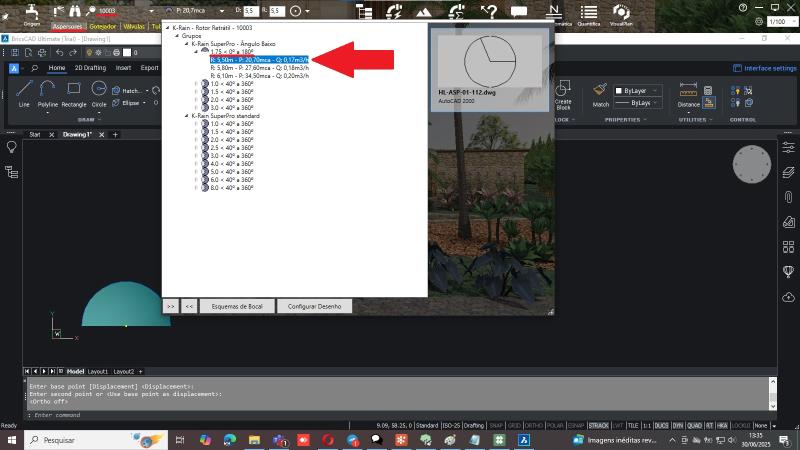Switch to the 2D Drafting ribbon tab
This screenshot has width=800, height=450.
click(90, 68)
